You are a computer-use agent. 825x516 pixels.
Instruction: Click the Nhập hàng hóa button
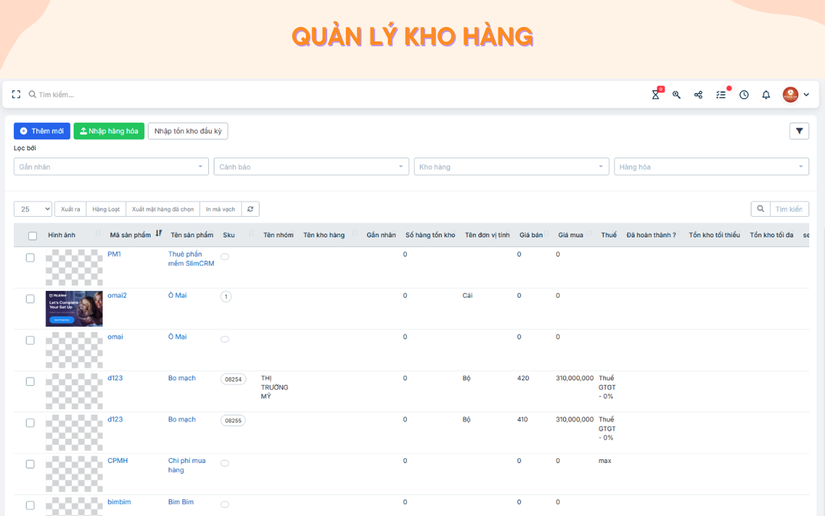coord(109,131)
